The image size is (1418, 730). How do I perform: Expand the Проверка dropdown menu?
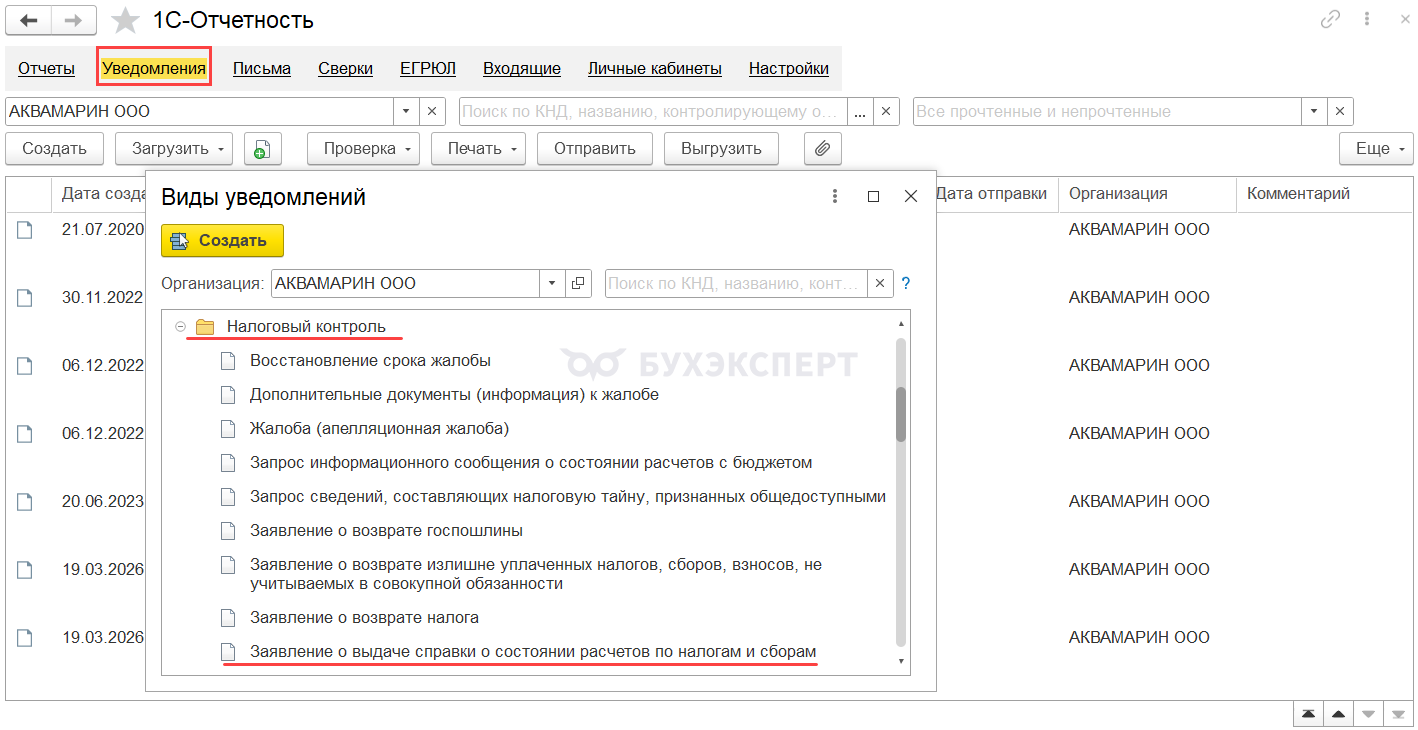(365, 149)
